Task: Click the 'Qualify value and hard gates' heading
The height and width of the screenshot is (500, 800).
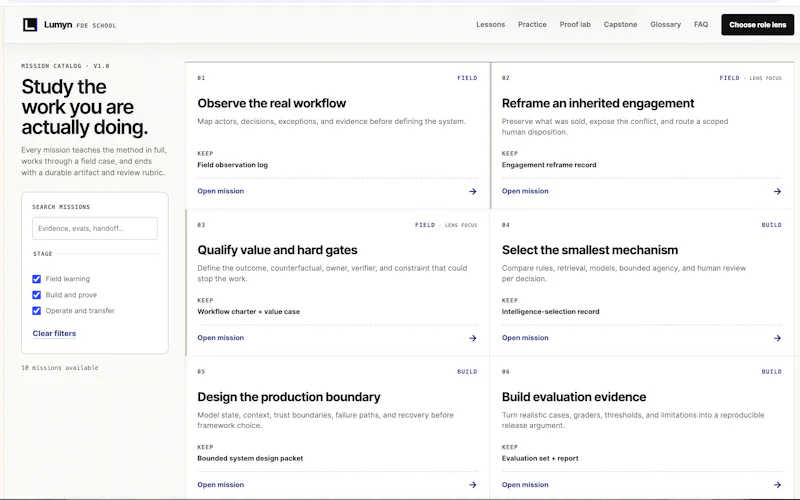Action: pyautogui.click(x=277, y=250)
